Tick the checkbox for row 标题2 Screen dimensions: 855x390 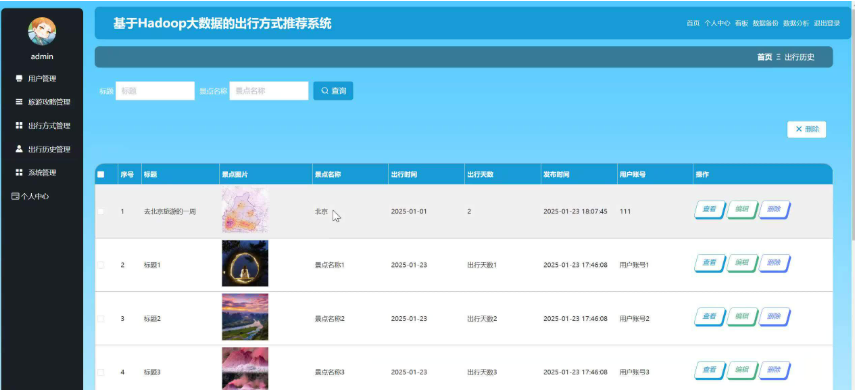coord(100,319)
